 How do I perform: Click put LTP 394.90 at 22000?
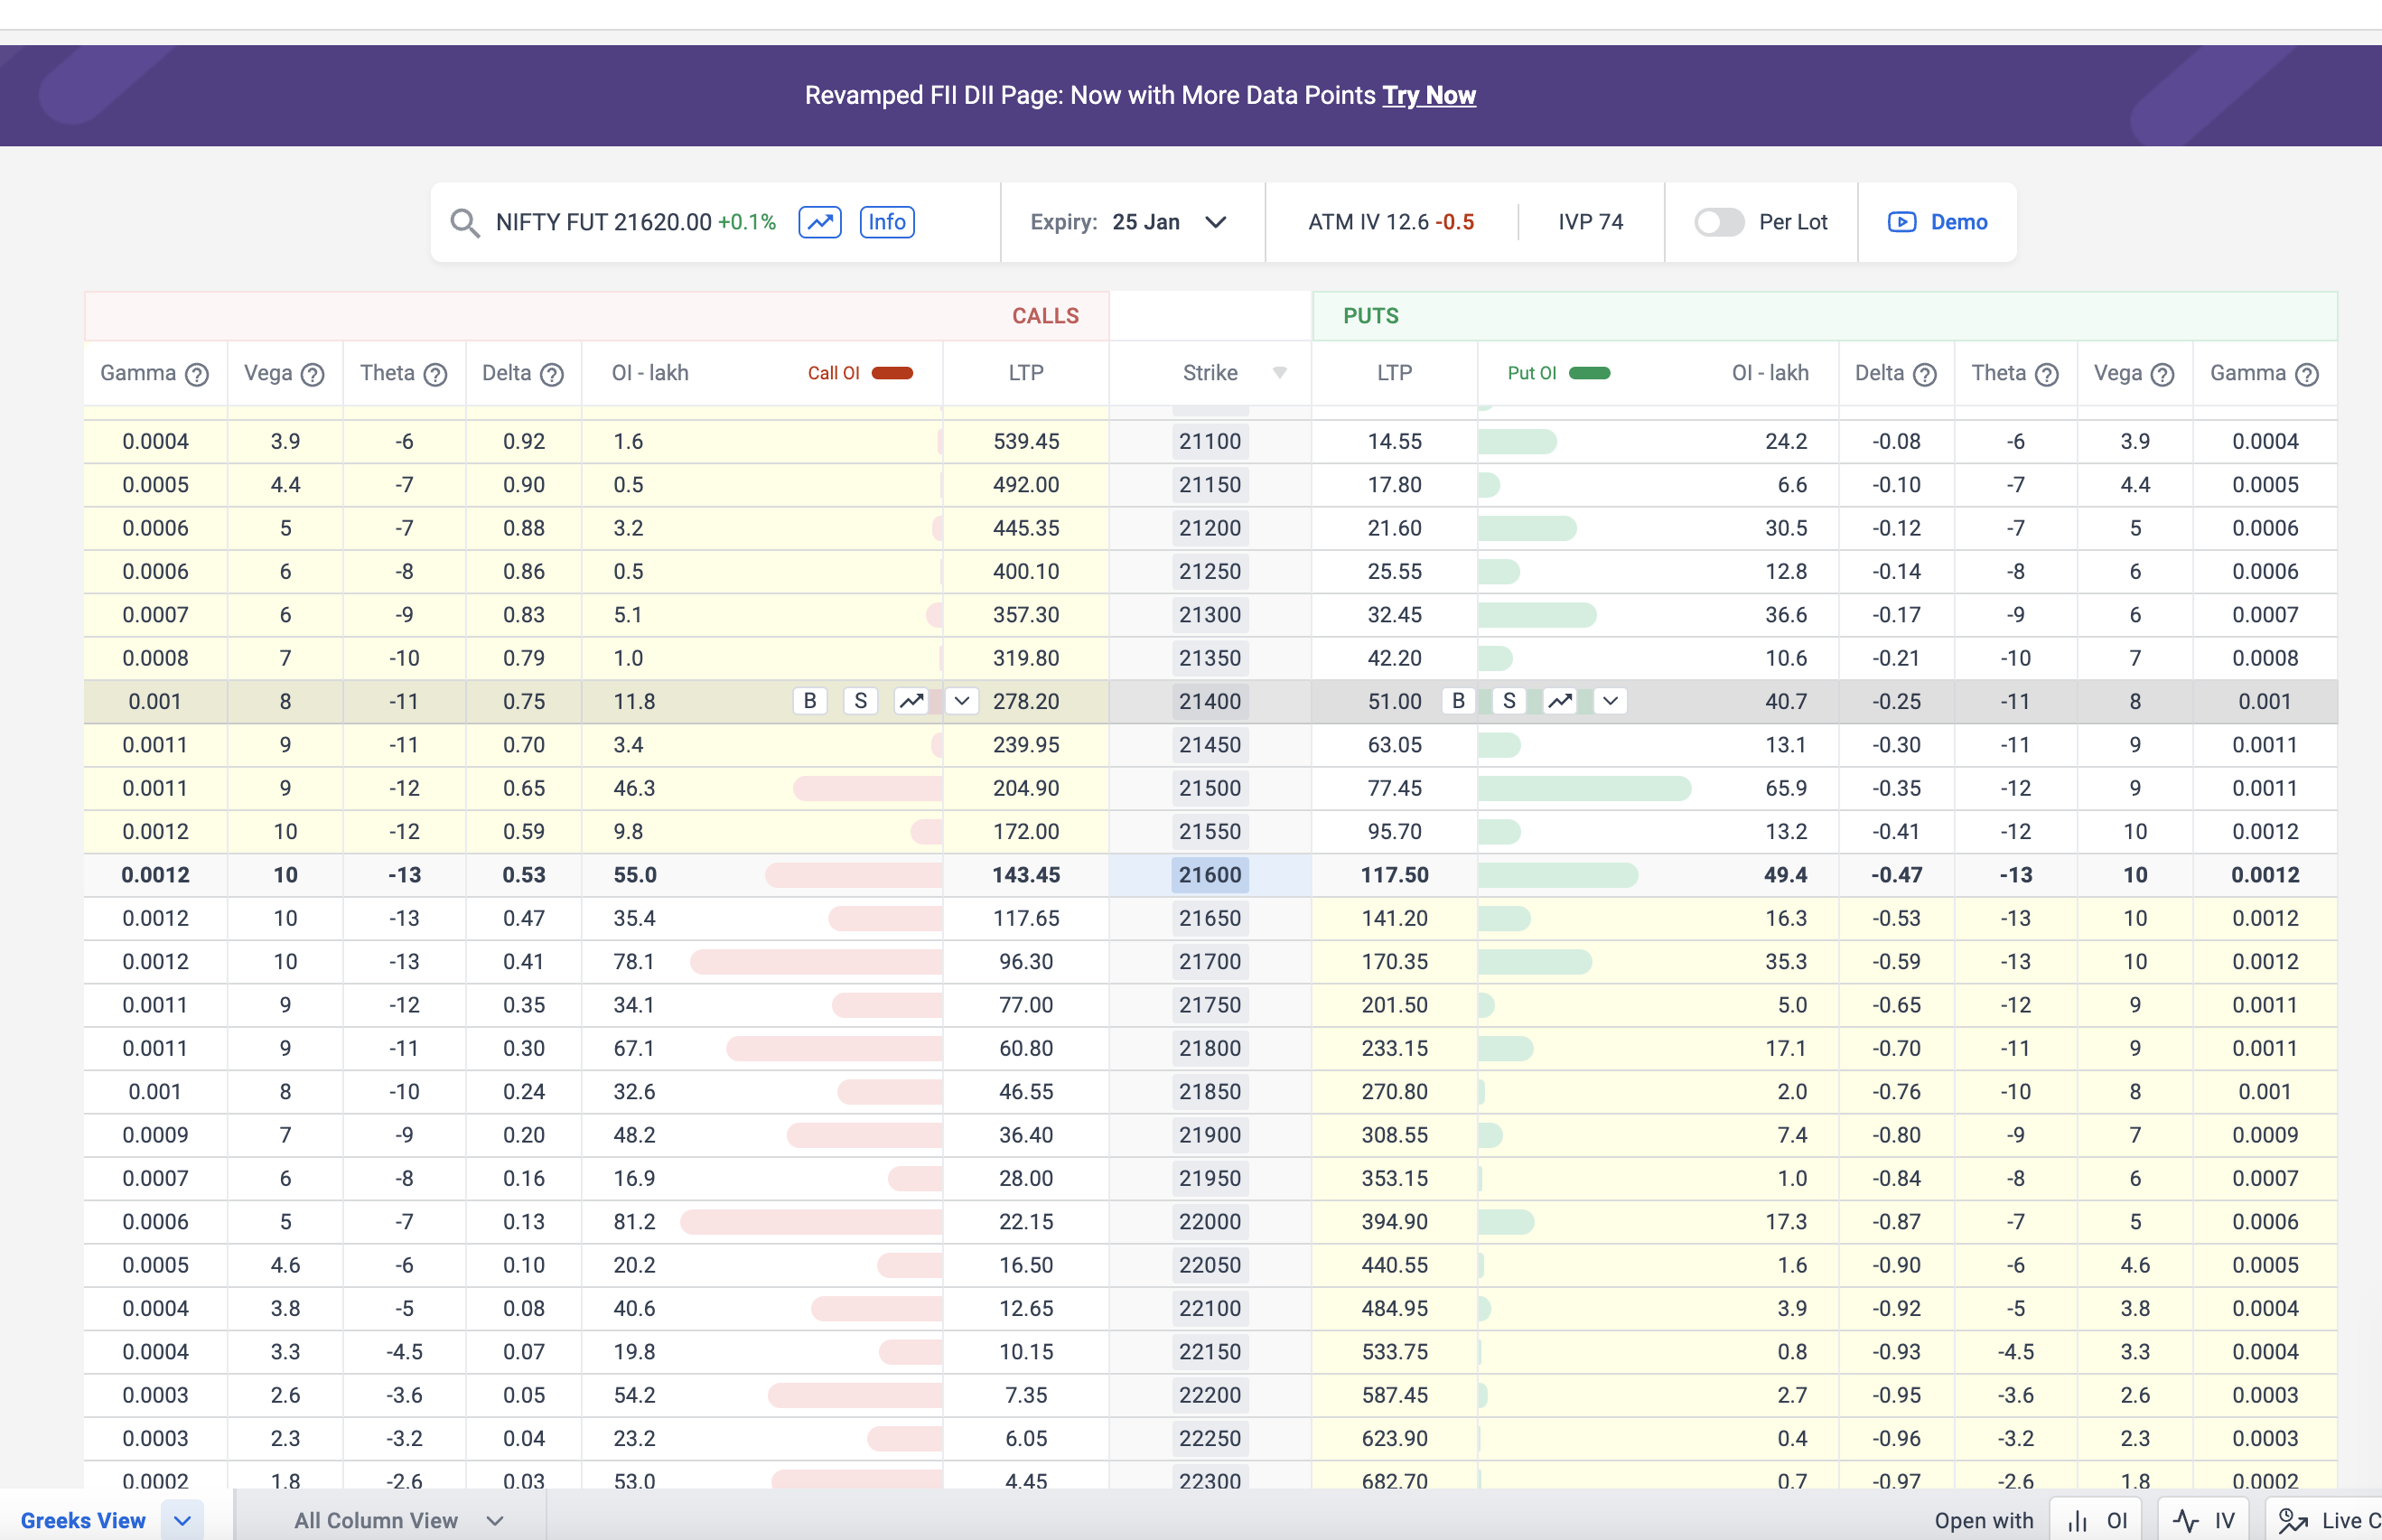(x=1394, y=1221)
